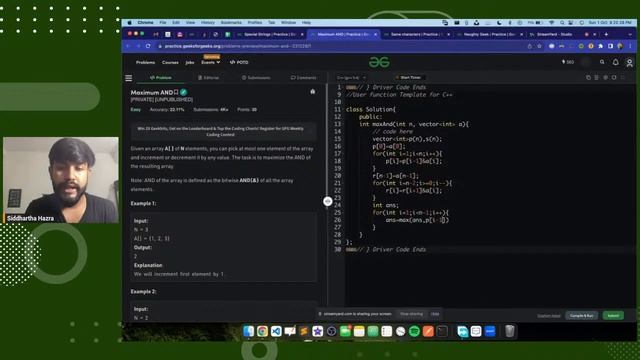The width and height of the screenshot is (640, 360).
Task: Open the Chrome extensions puzzle icon
Action: click(600, 46)
